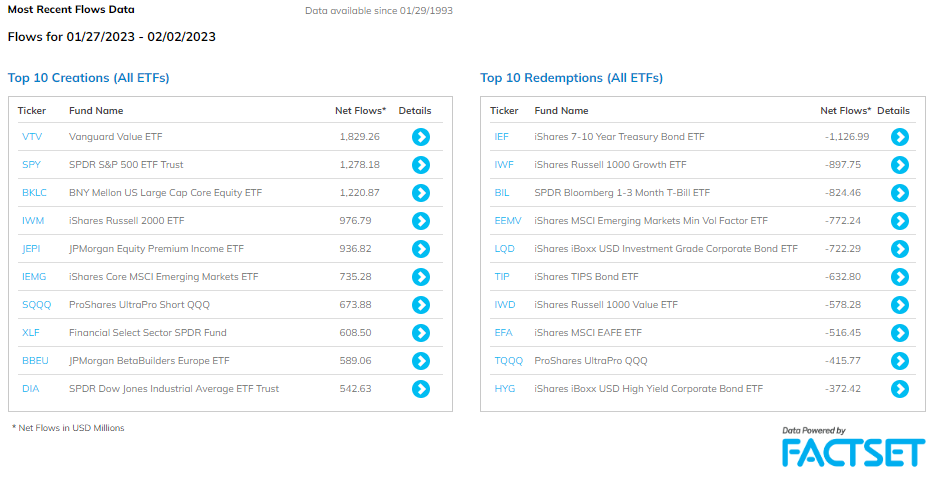The height and width of the screenshot is (478, 931).
Task: Click the Top 10 Creations (All ETFs) heading
Action: pos(88,78)
